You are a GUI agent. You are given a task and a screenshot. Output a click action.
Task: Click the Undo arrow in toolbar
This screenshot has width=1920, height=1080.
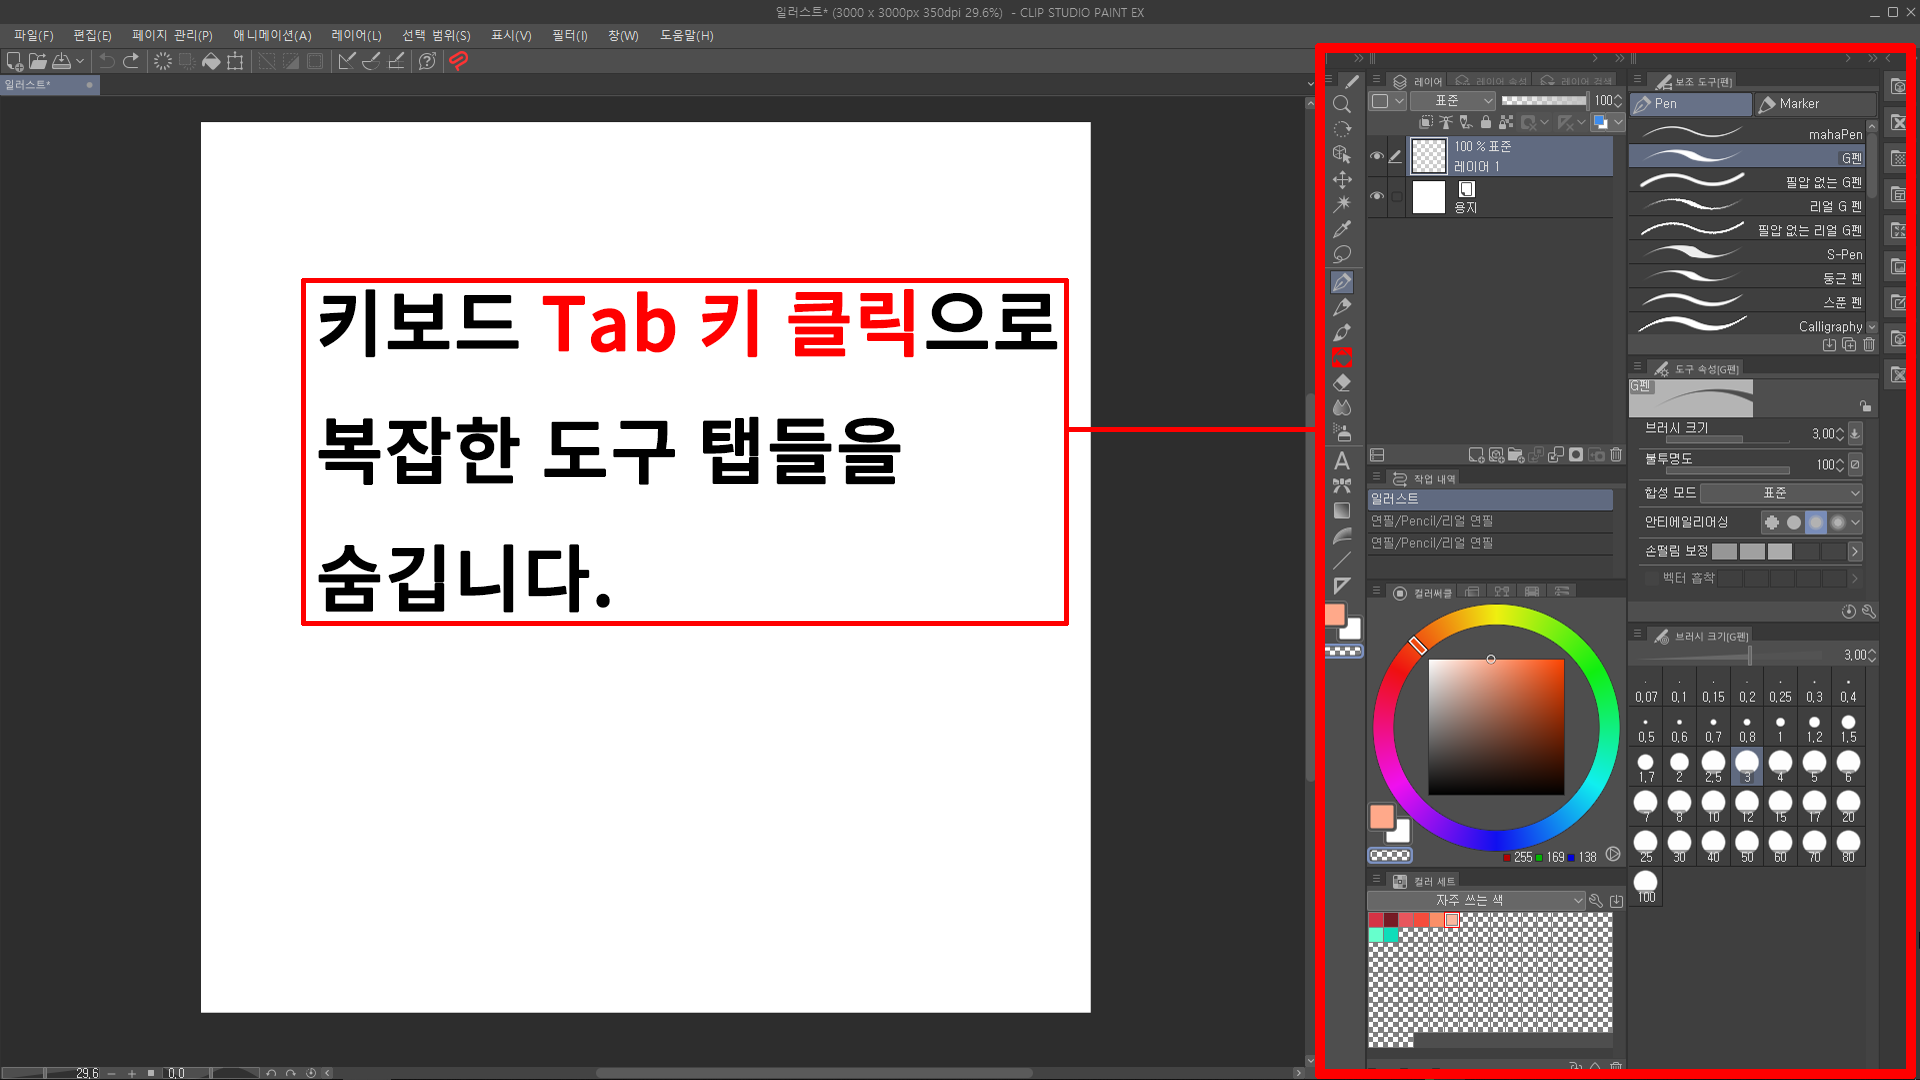coord(106,61)
